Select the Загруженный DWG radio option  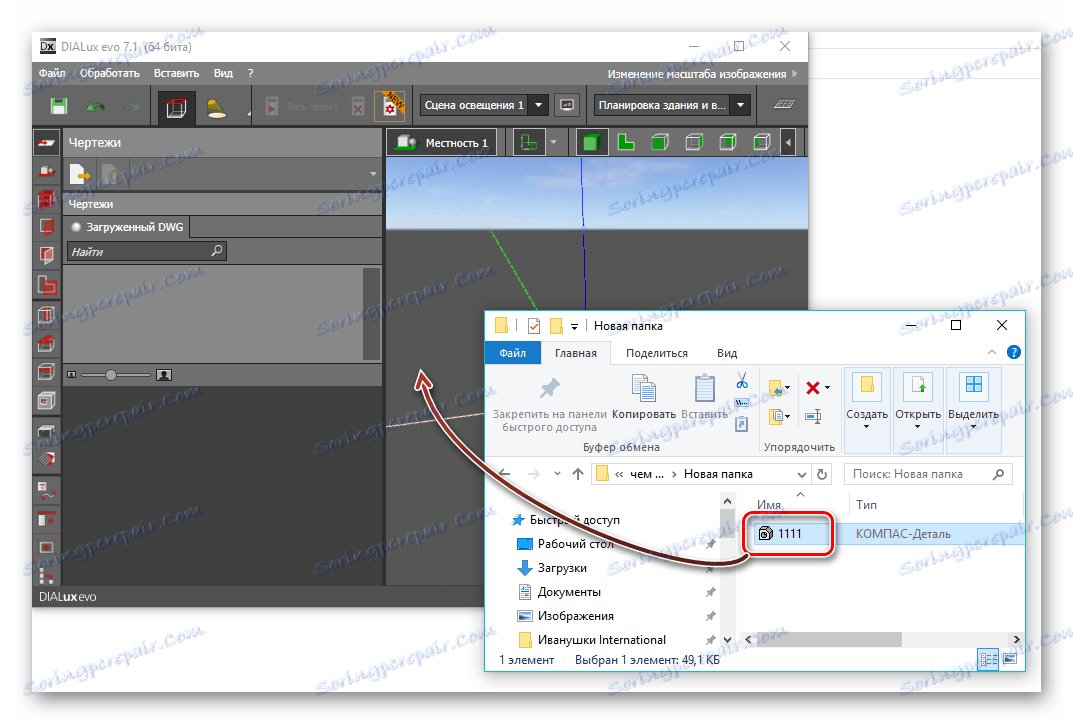tap(76, 227)
